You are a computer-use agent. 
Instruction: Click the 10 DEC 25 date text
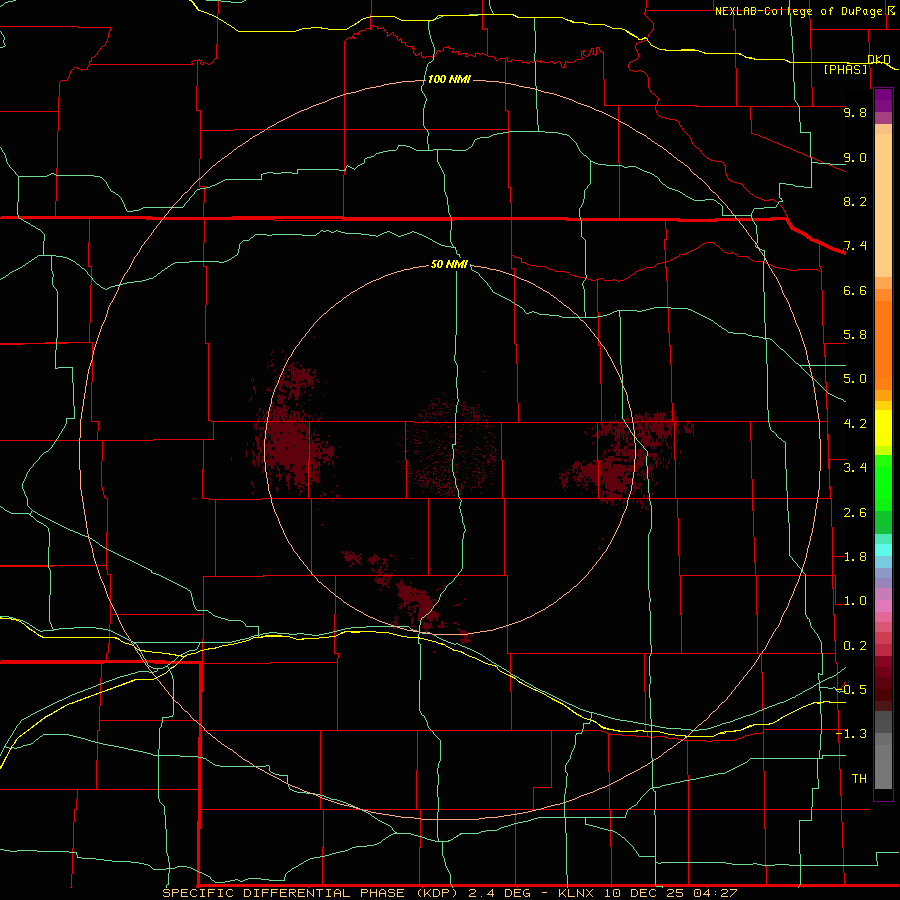[x=643, y=893]
